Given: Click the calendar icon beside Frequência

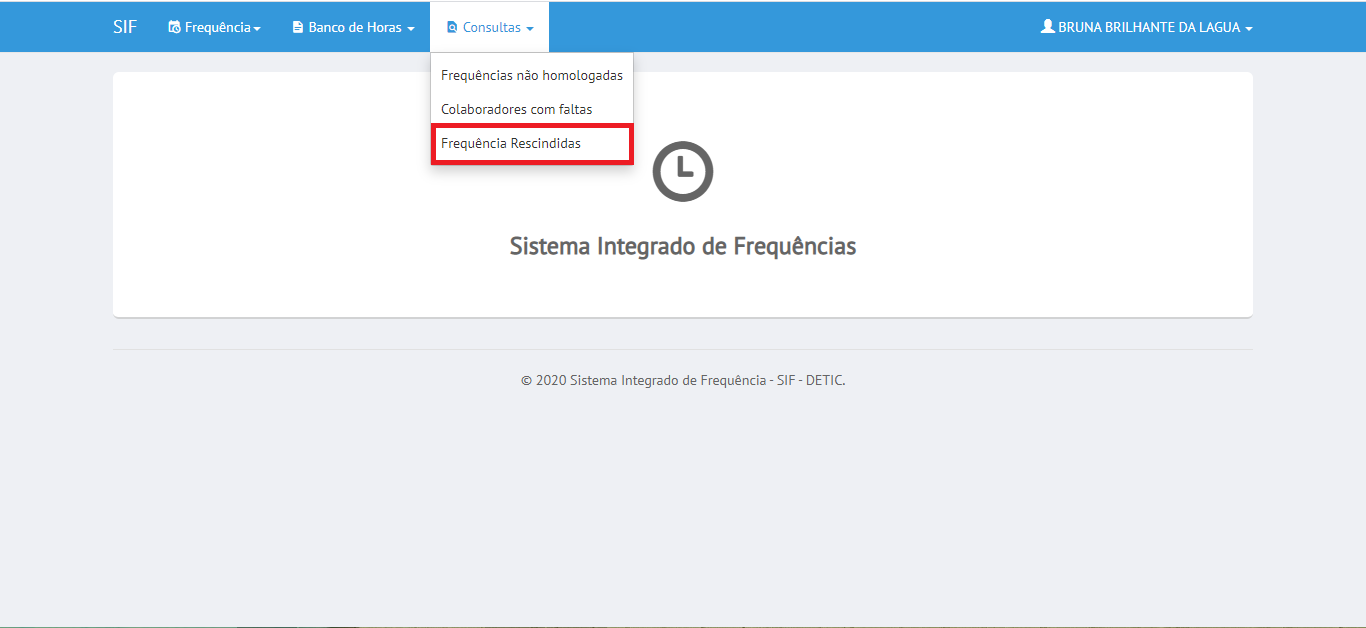Looking at the screenshot, I should click(x=174, y=28).
